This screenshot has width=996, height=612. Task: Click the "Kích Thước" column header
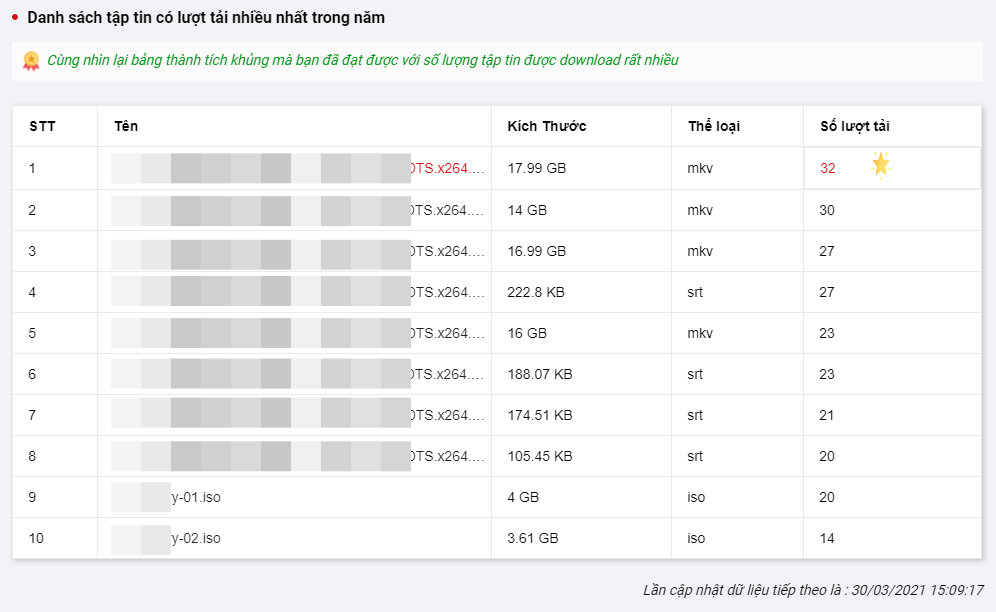(546, 126)
